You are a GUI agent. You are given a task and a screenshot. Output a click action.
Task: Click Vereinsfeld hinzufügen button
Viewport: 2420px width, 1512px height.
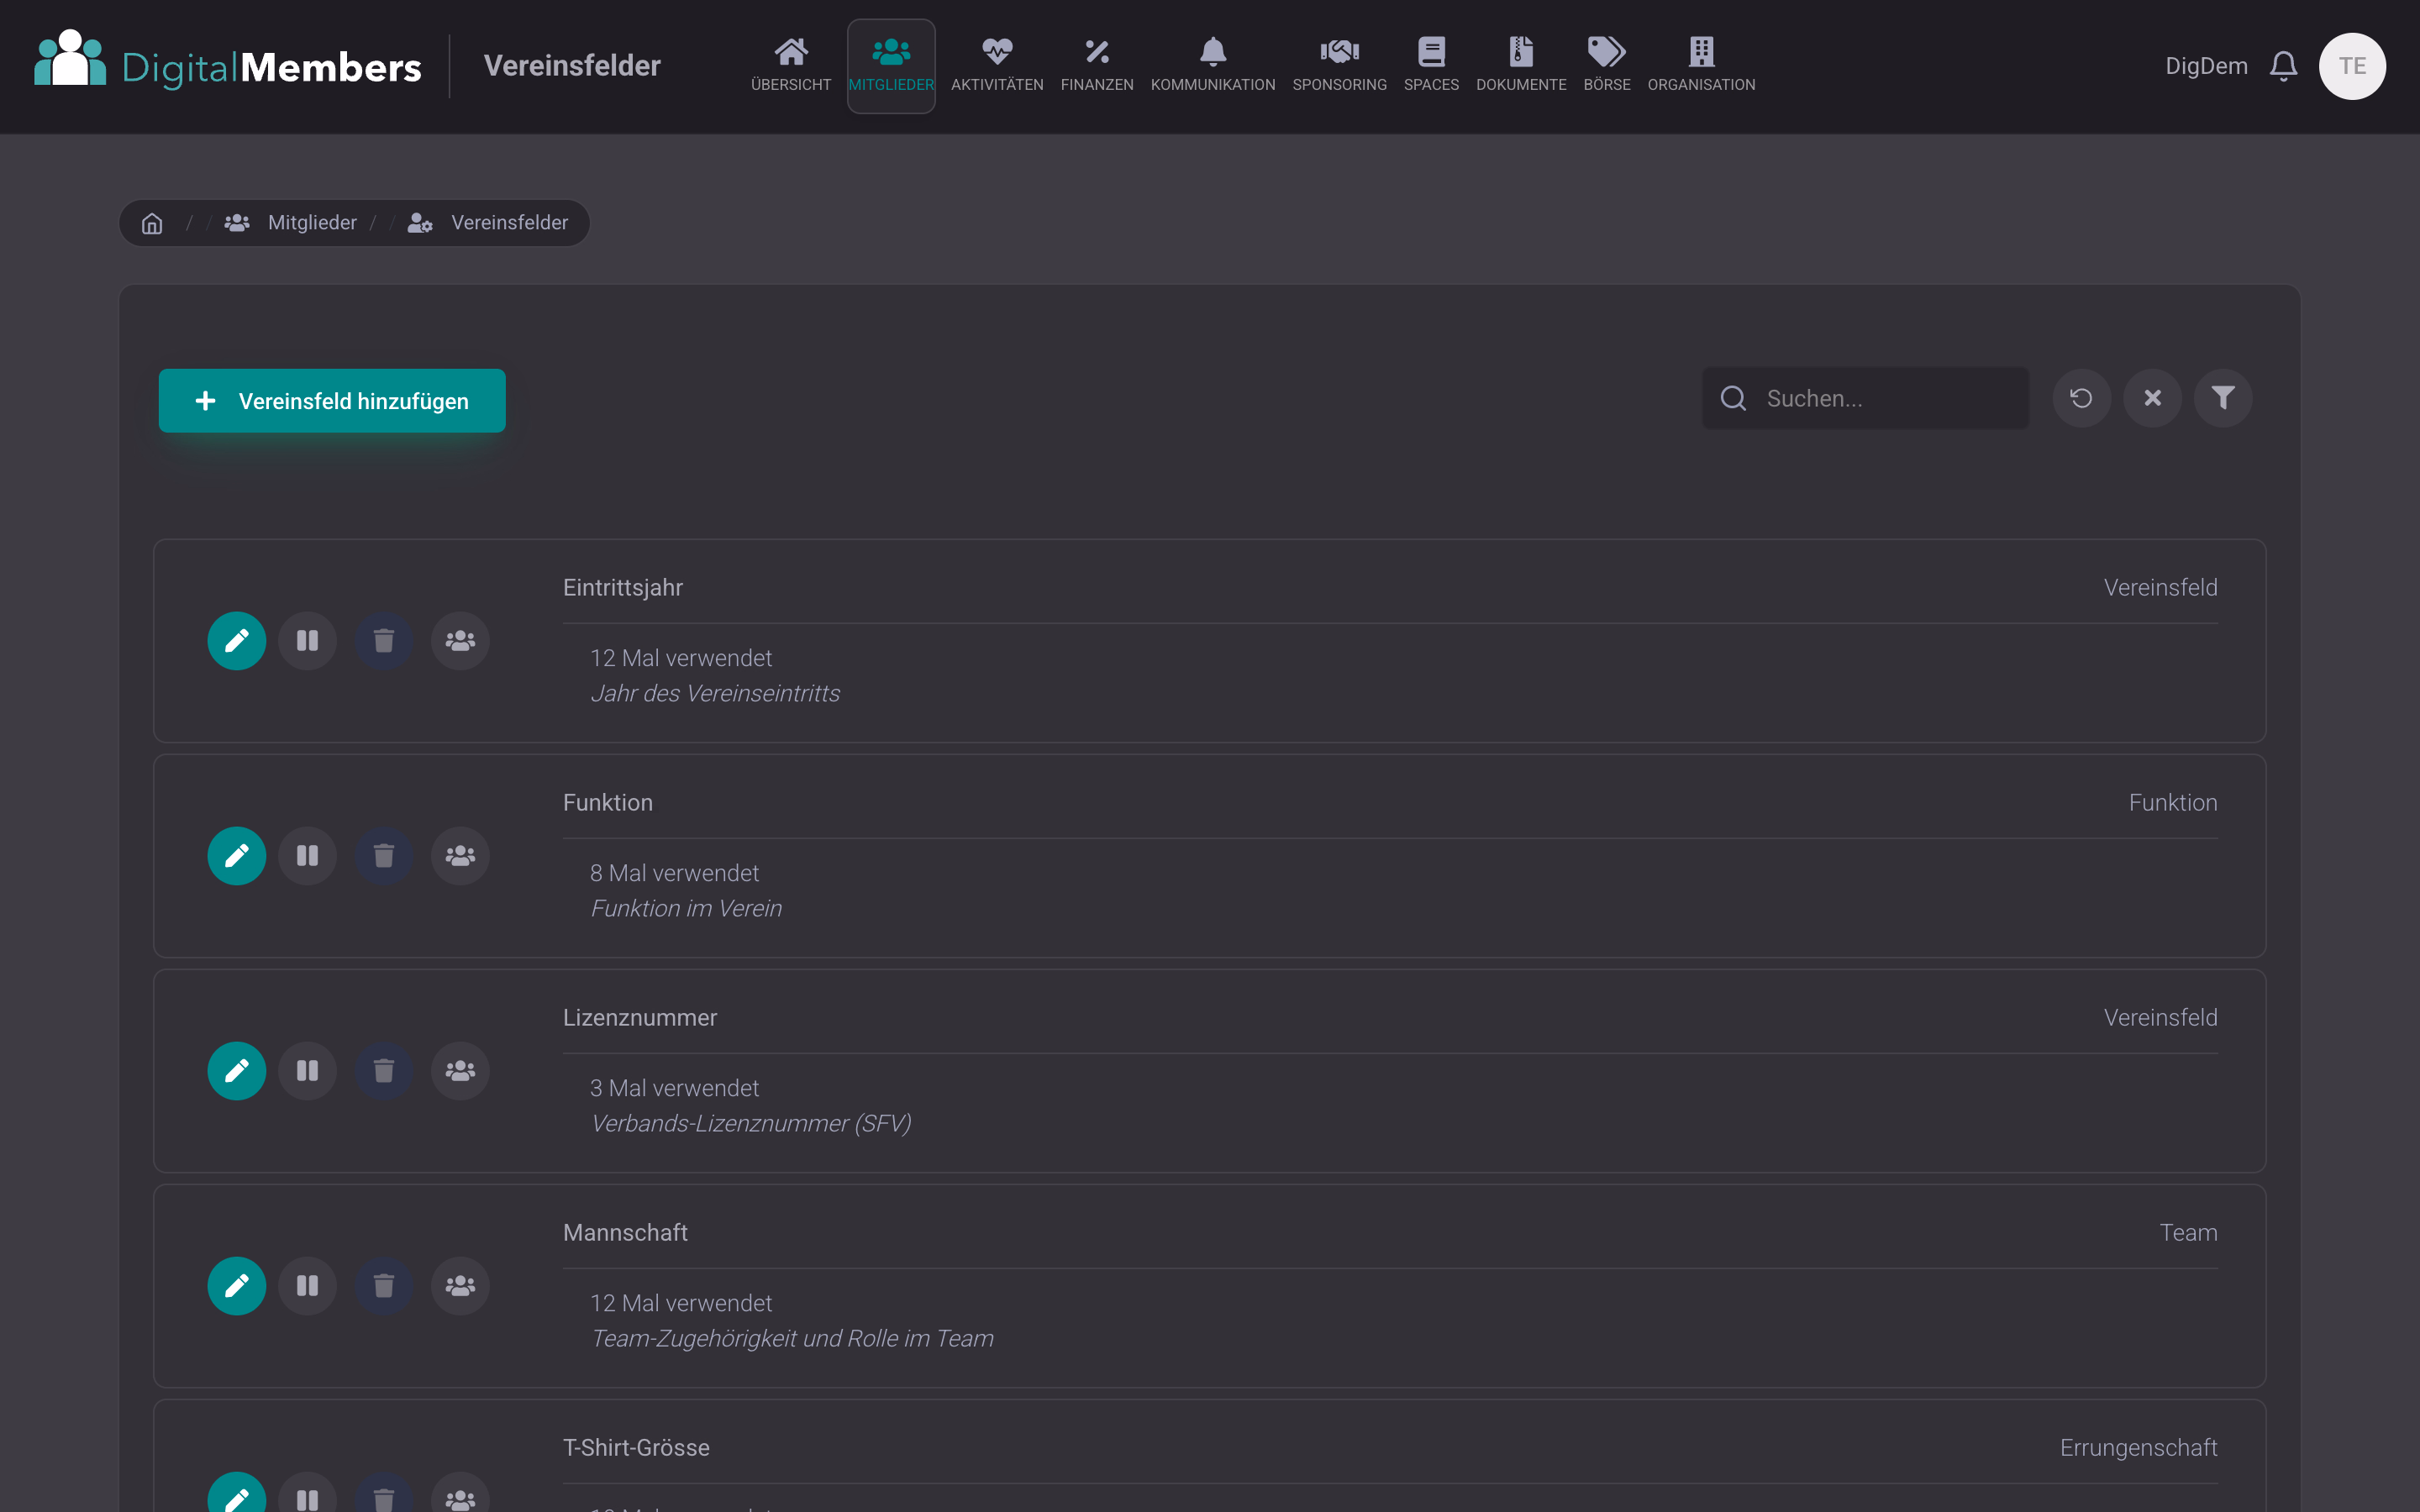[332, 401]
